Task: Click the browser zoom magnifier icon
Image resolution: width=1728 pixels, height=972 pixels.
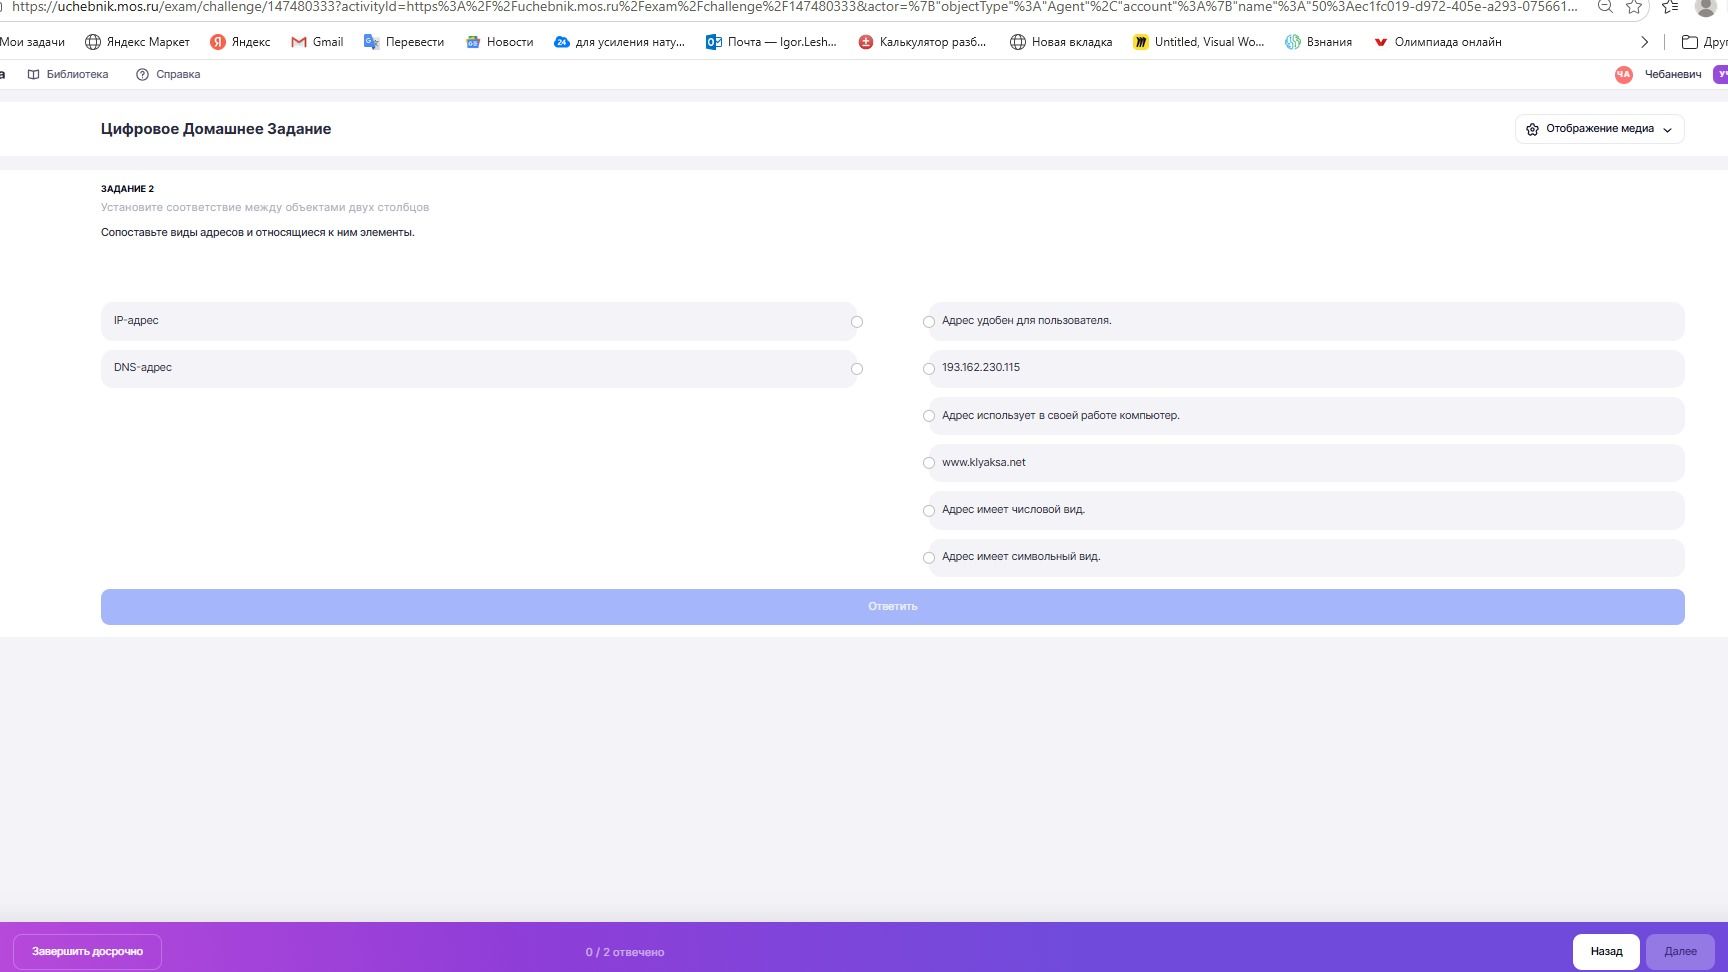Action: click(x=1605, y=6)
